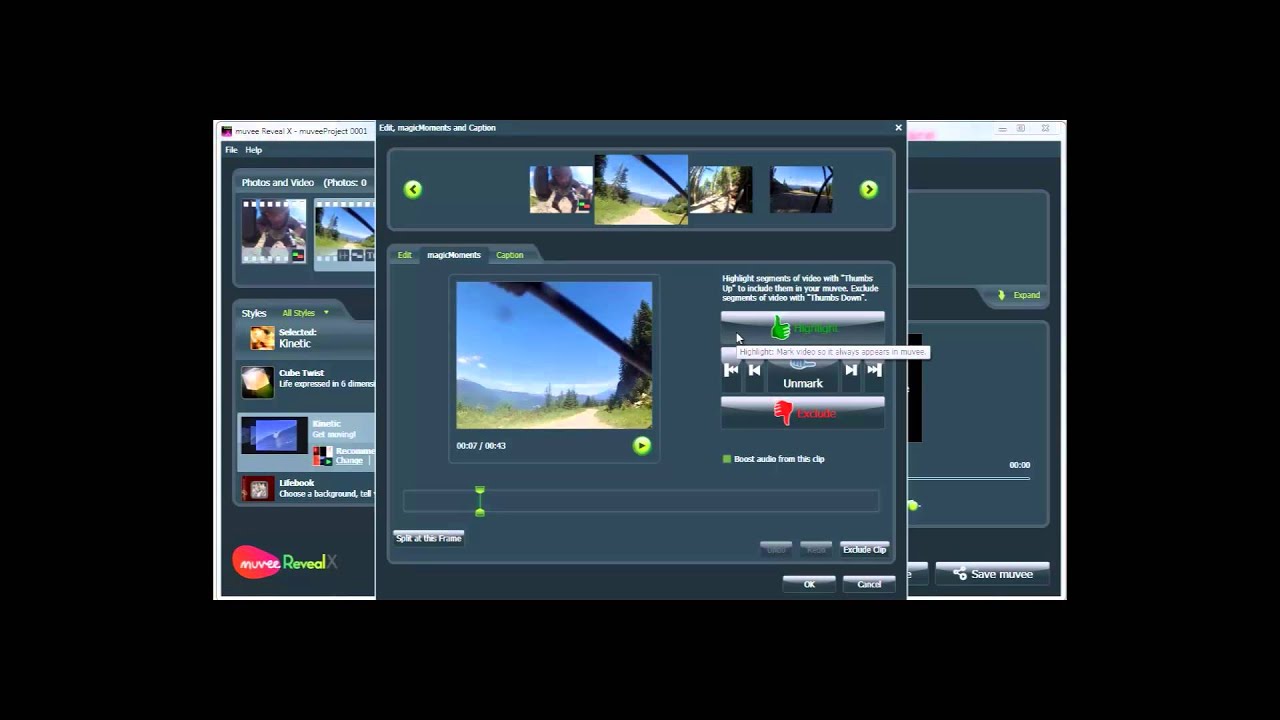Click the Change link under Kinetic style

click(x=349, y=461)
